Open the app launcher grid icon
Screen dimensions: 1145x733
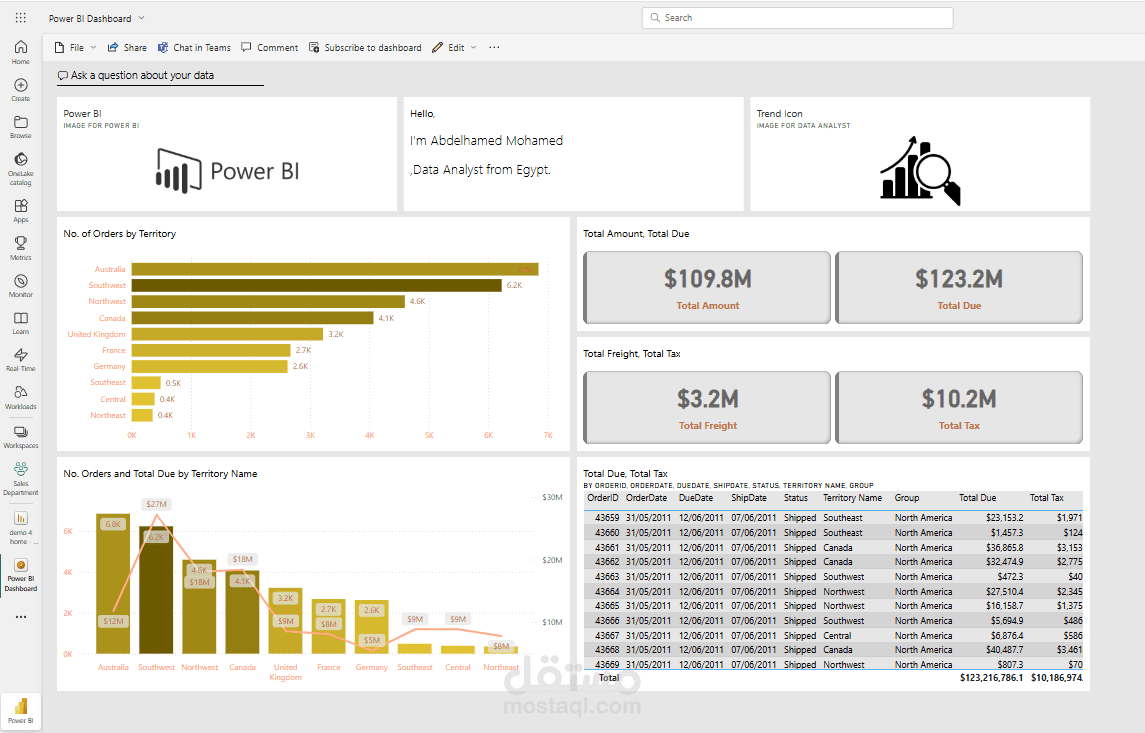(x=21, y=18)
